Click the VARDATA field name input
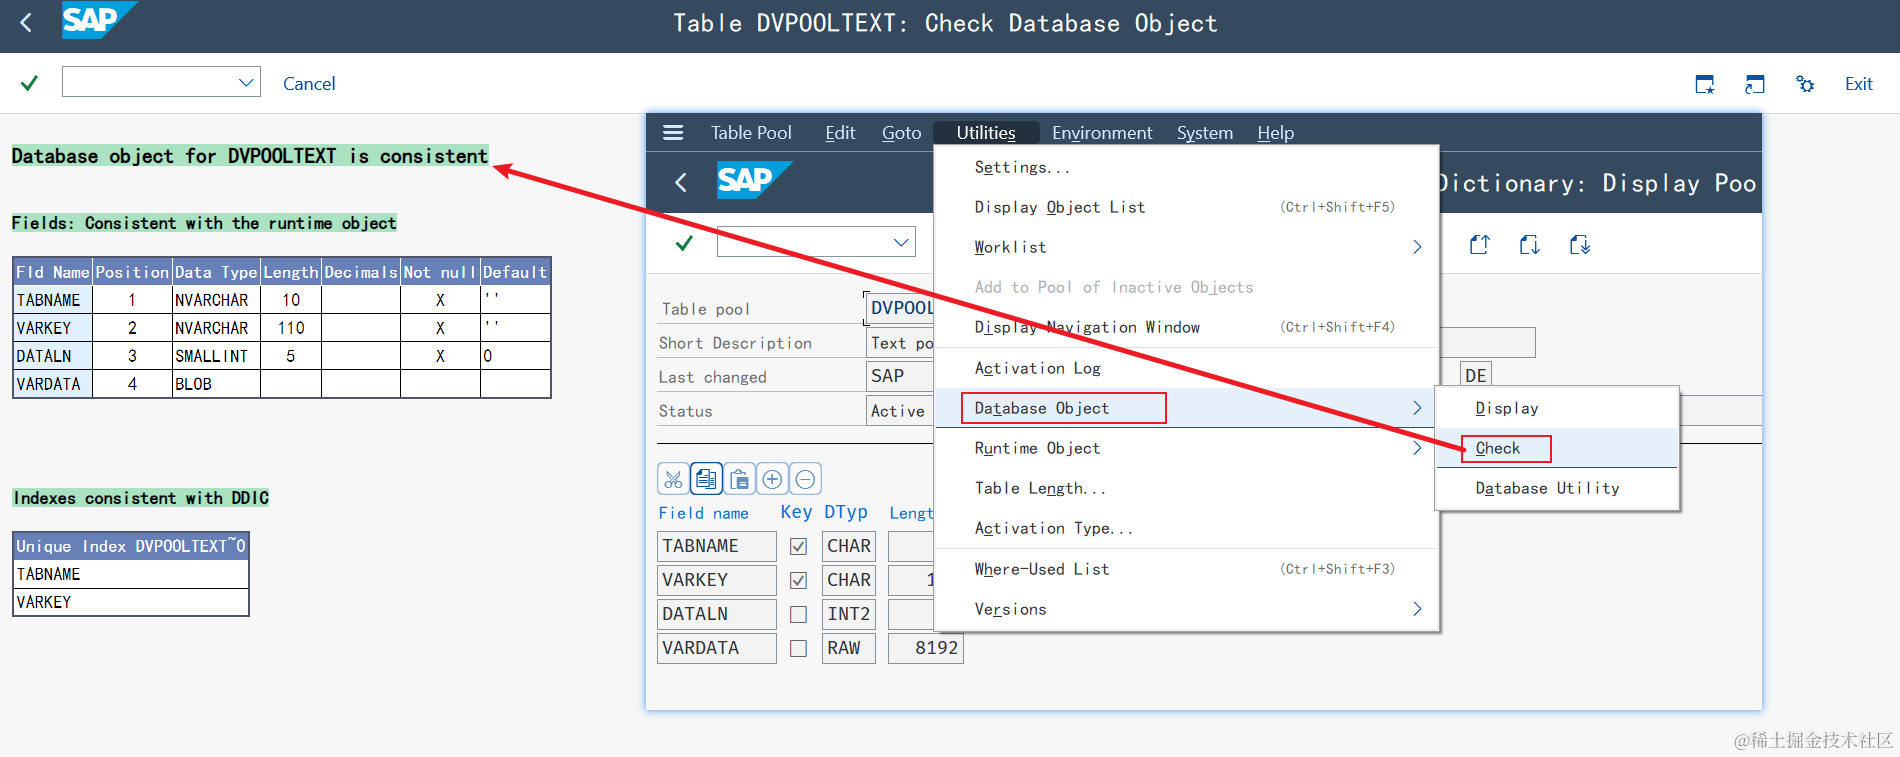This screenshot has height=757, width=1900. click(x=717, y=648)
